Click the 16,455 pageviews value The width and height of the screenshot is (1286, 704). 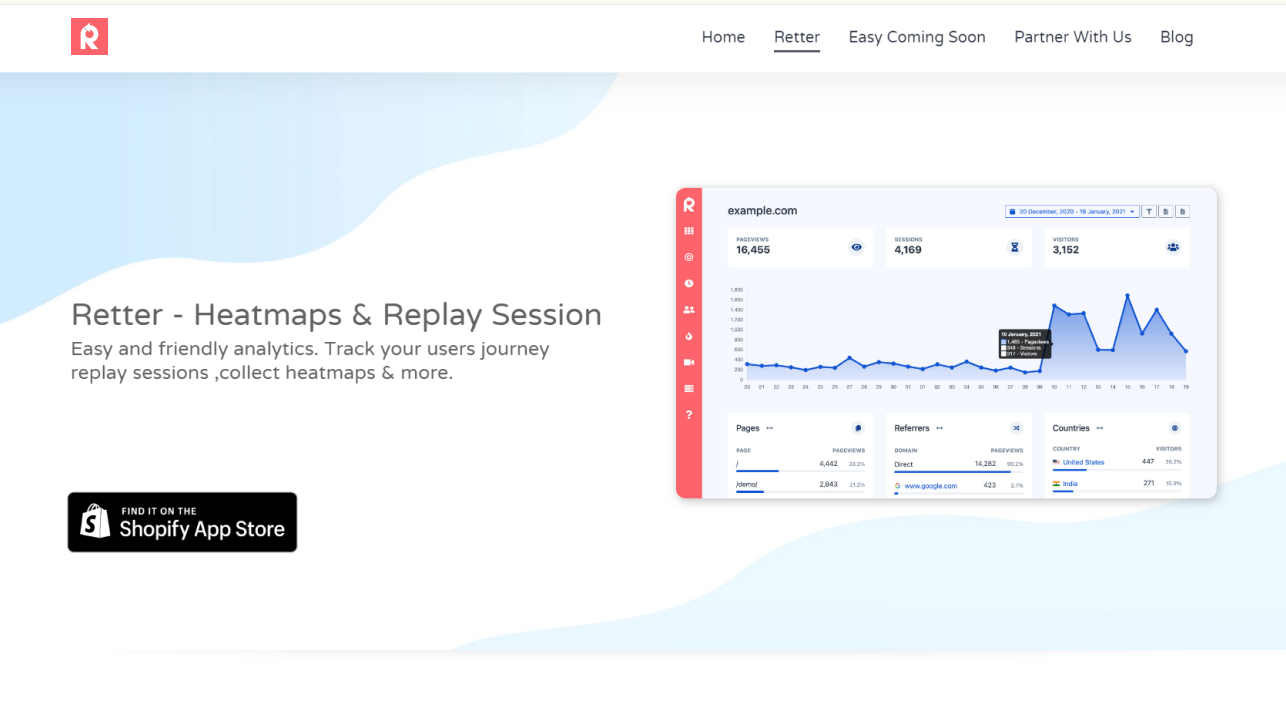[753, 250]
